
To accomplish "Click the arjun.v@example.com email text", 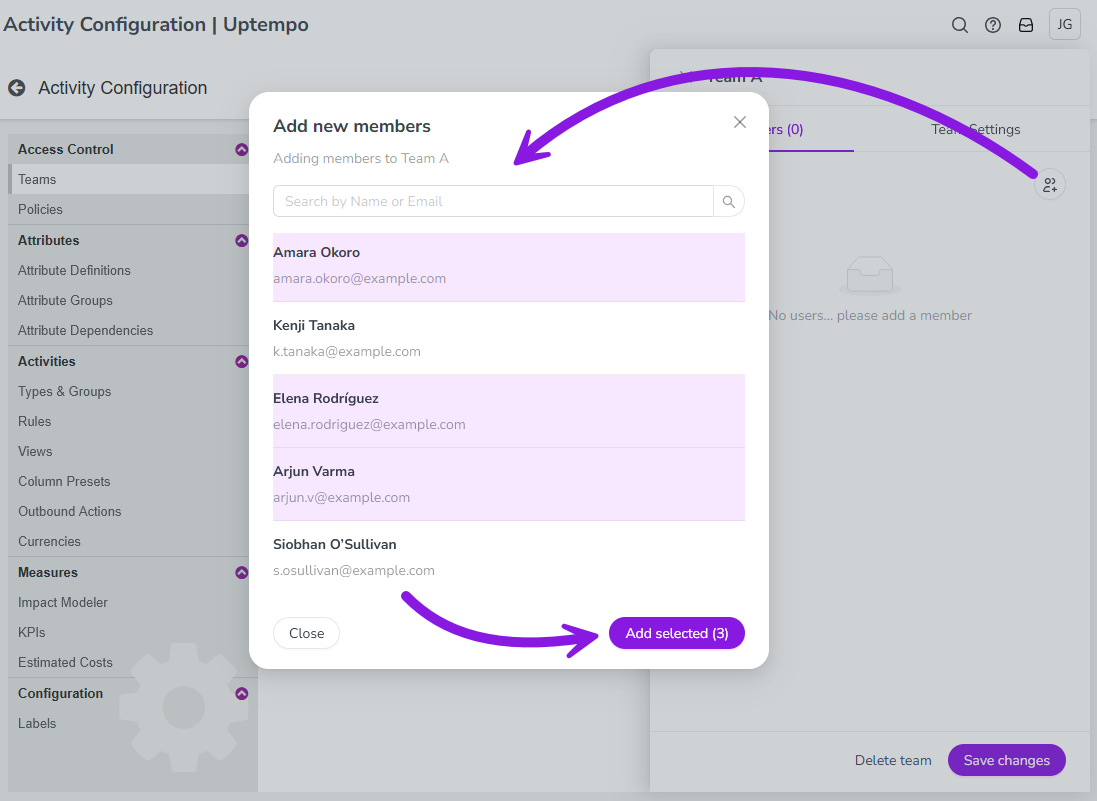I will click(x=341, y=498).
